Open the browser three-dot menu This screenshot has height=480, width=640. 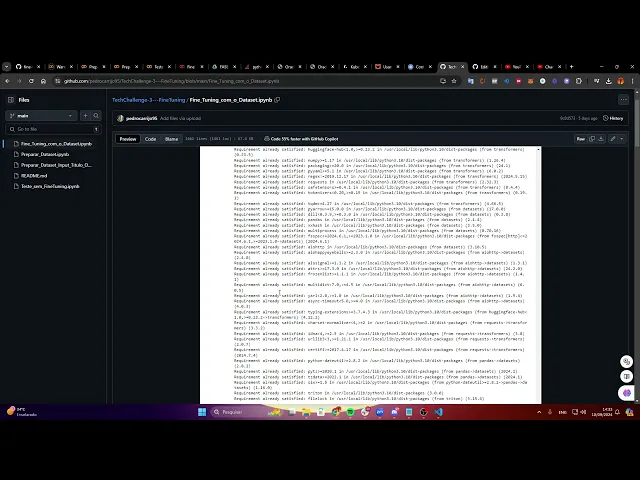(633, 81)
